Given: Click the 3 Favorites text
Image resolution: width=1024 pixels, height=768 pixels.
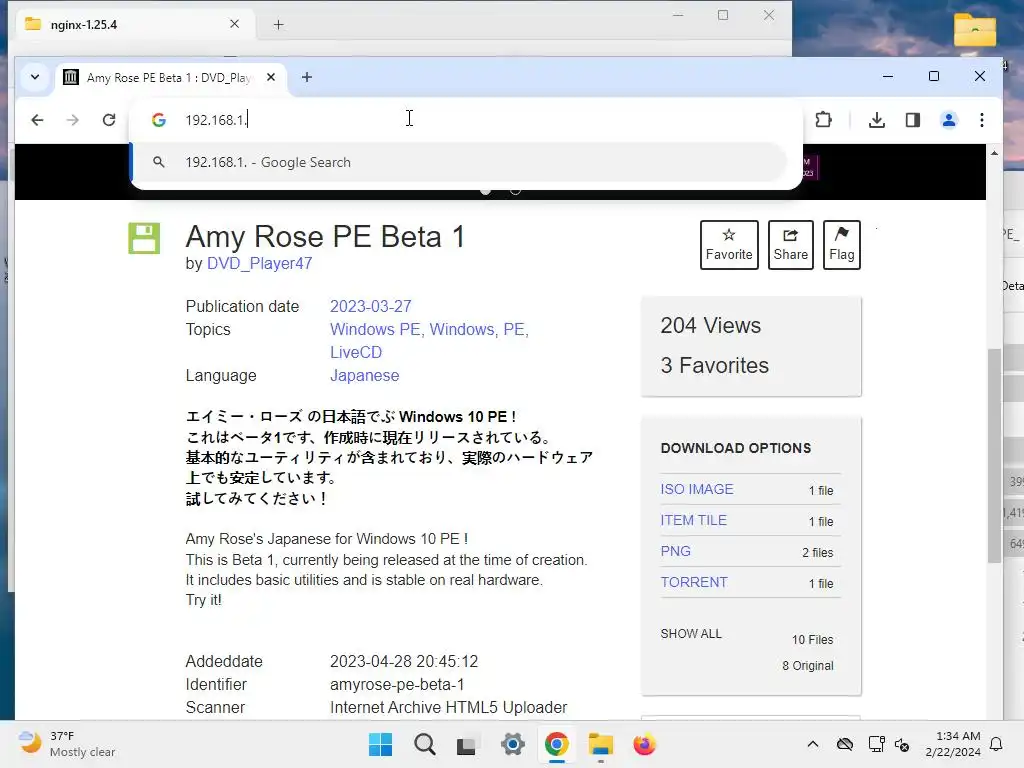Looking at the screenshot, I should pos(714,365).
